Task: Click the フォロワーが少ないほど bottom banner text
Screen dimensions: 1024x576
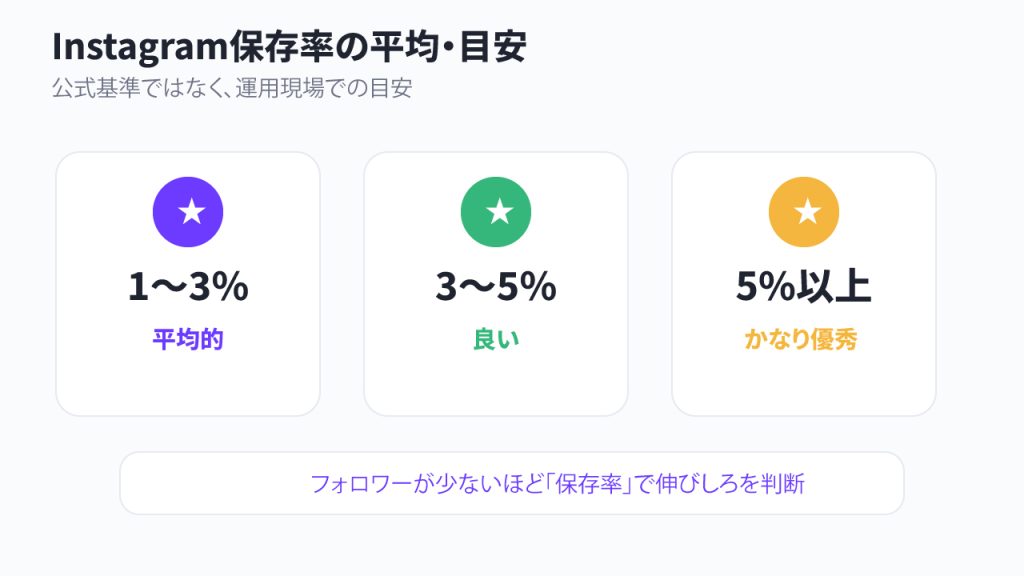Action: [x=557, y=484]
